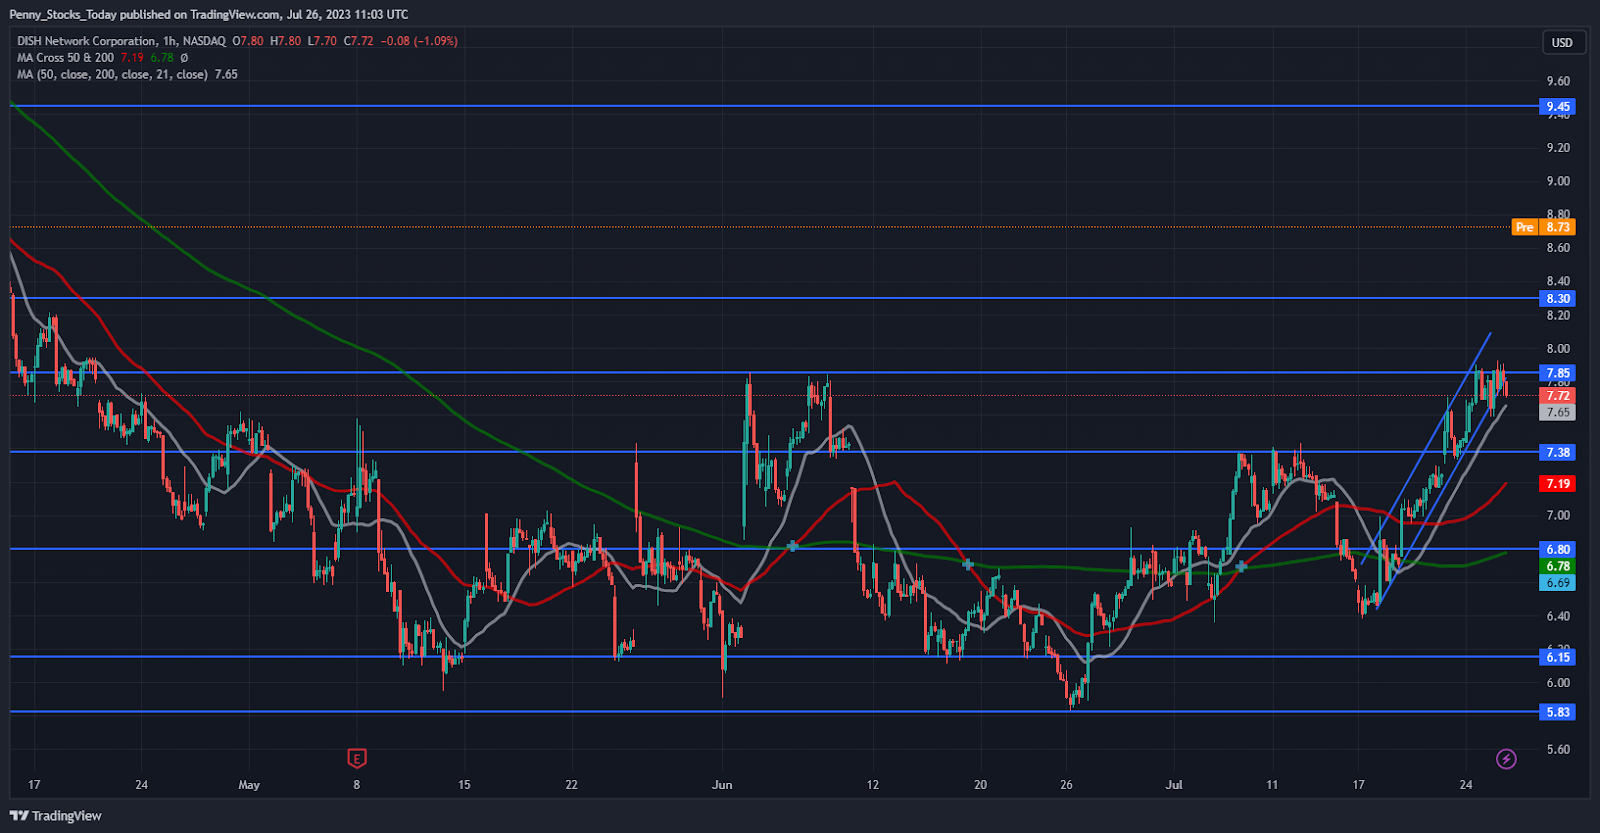Click the 5.60 price axis tick
1600x833 pixels.
[1557, 750]
